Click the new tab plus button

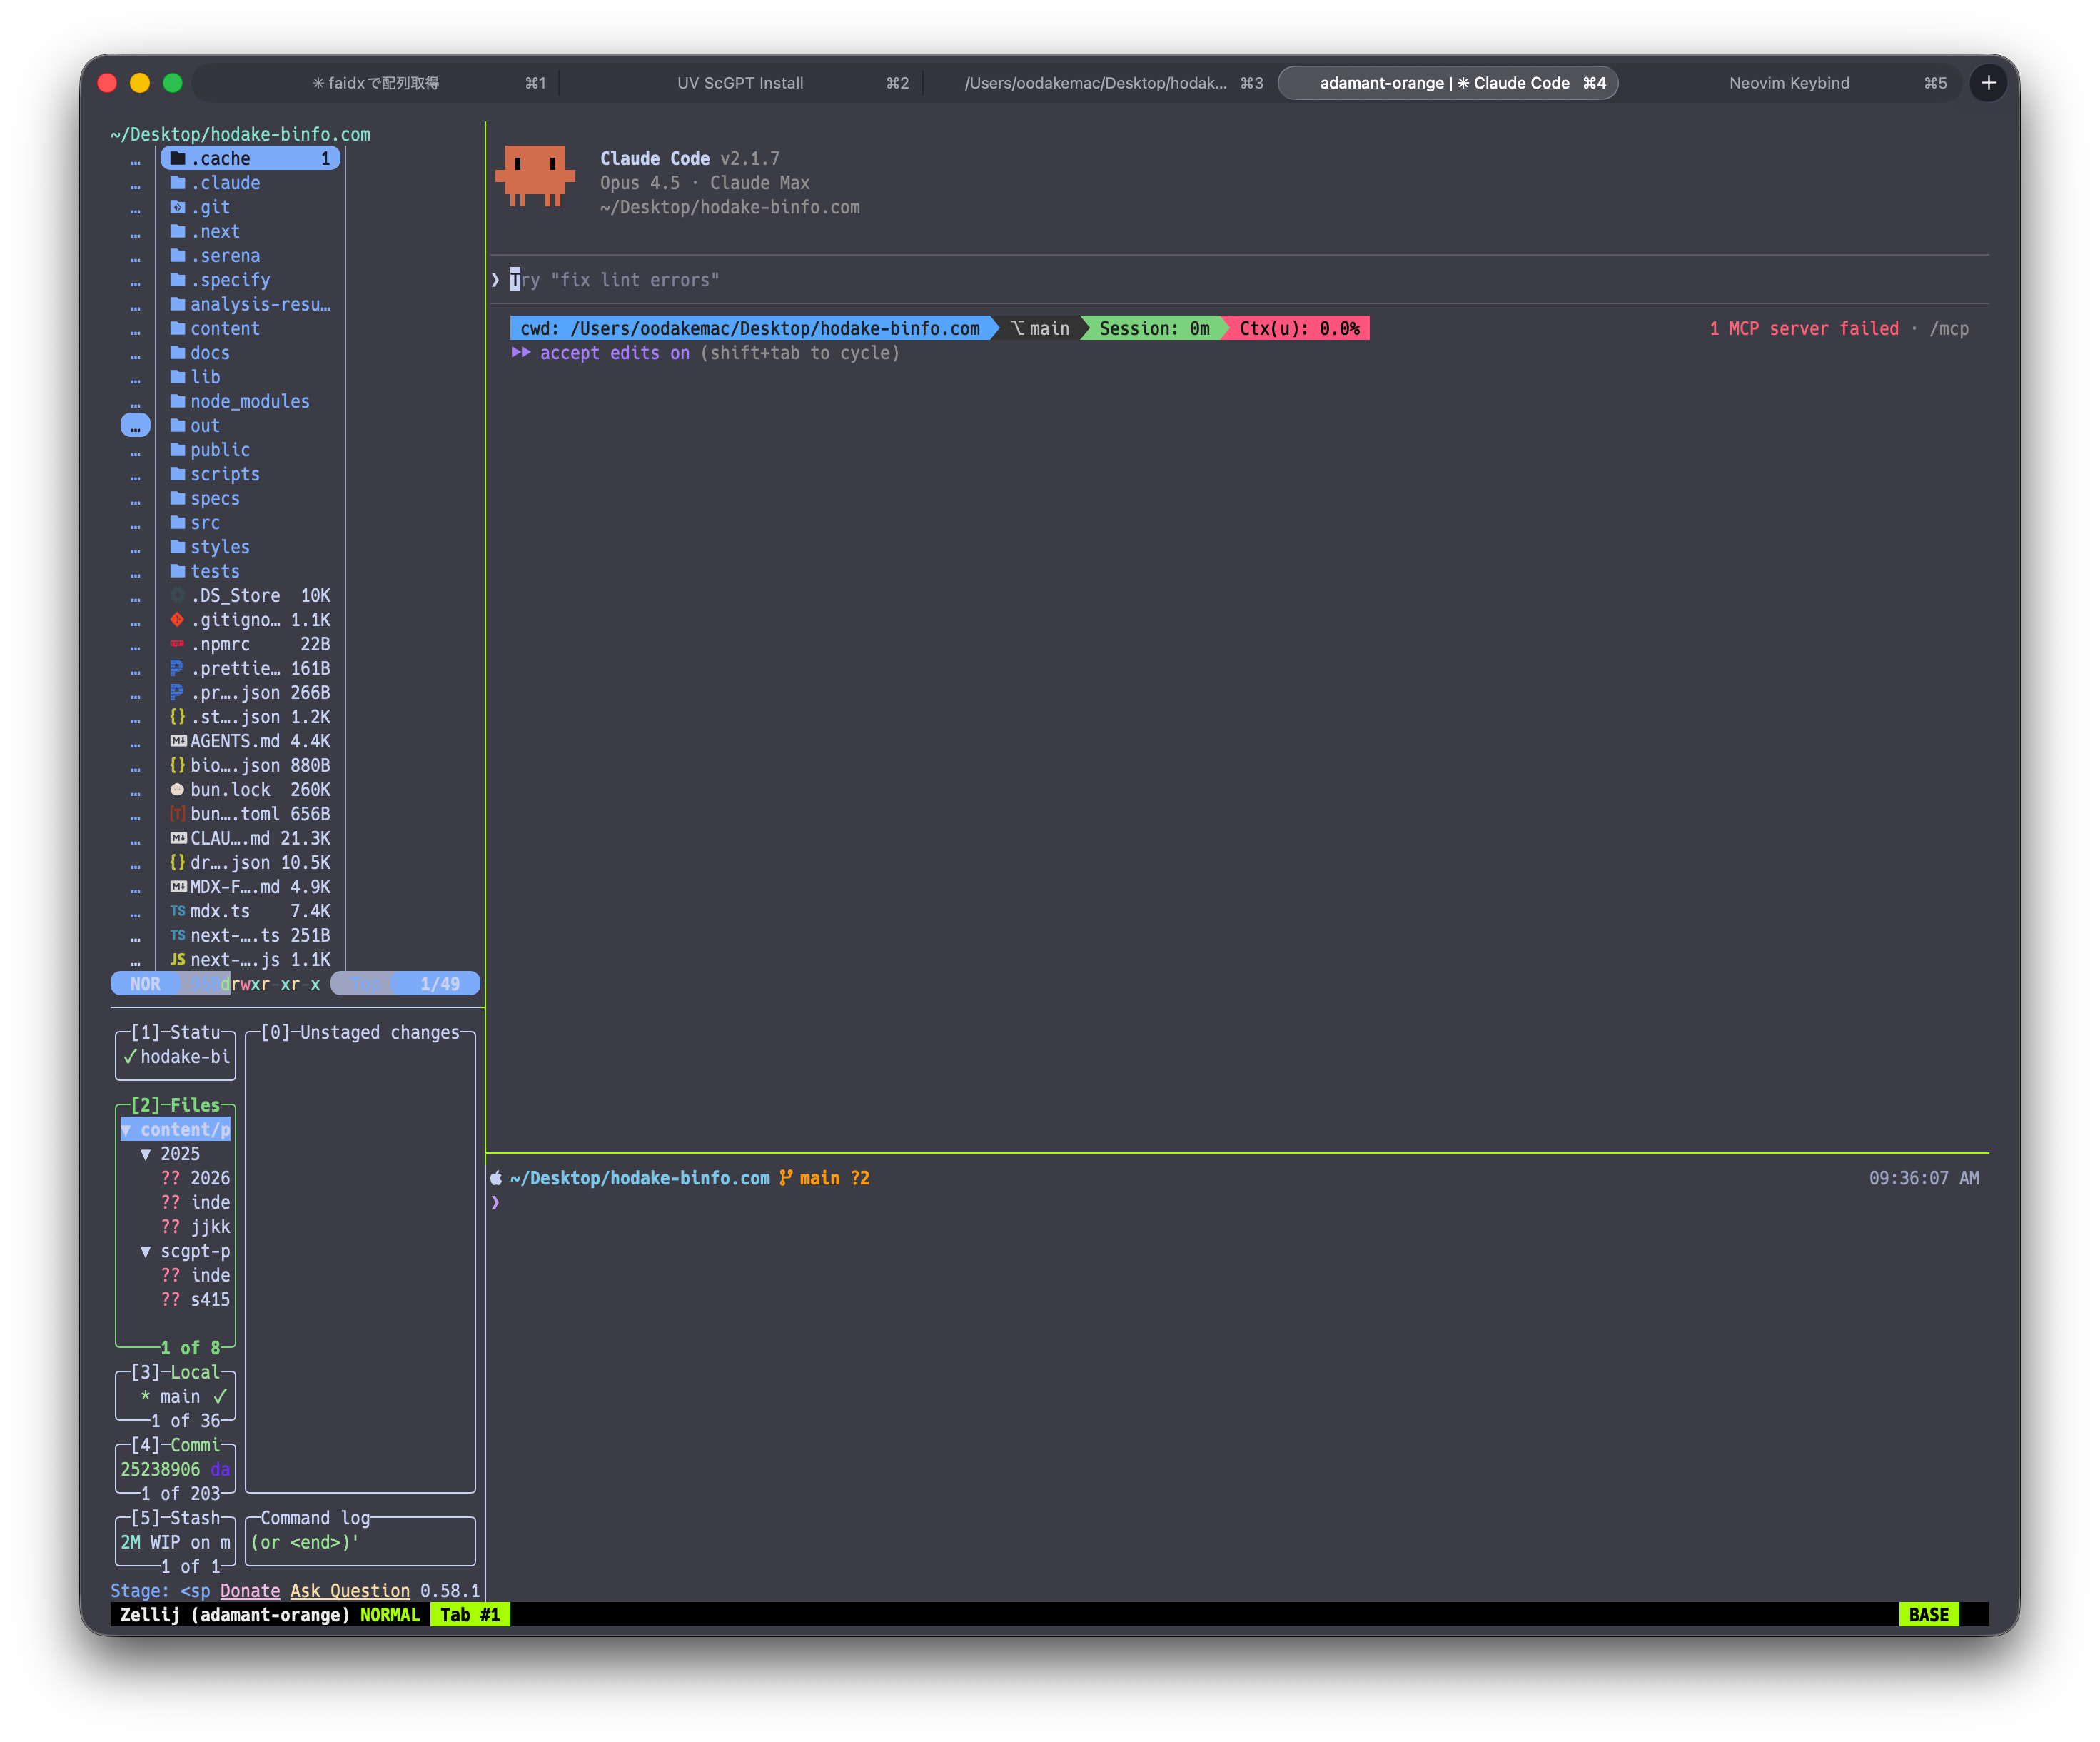[x=1988, y=83]
